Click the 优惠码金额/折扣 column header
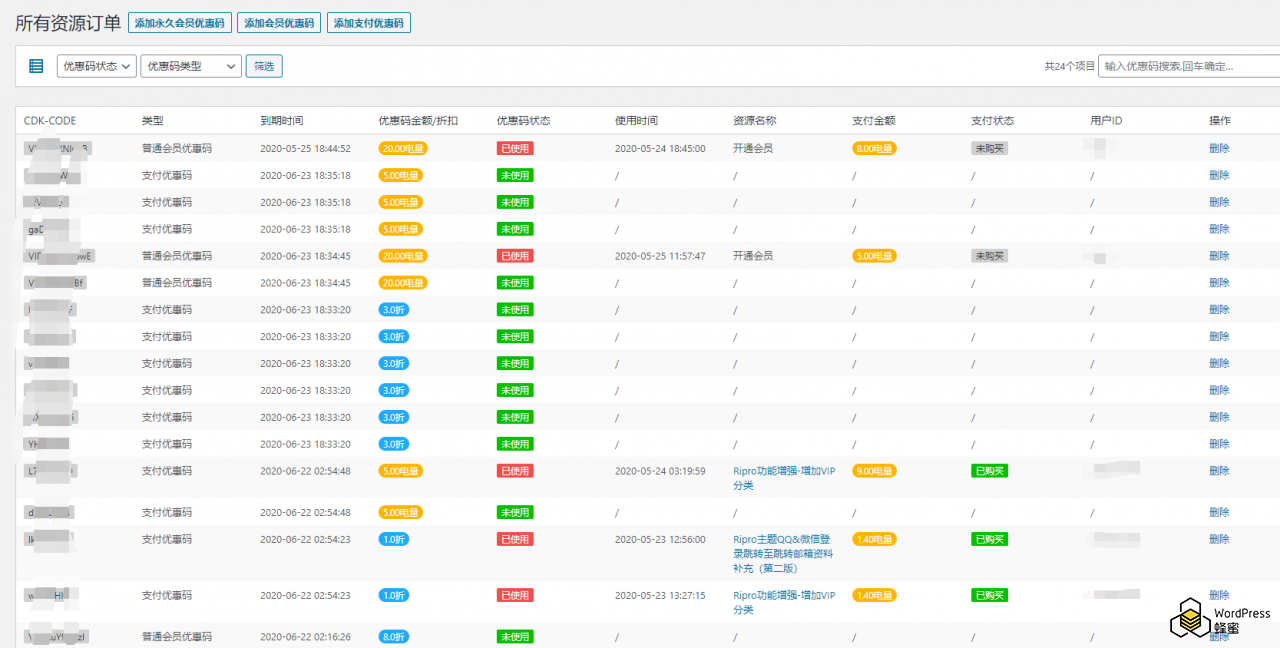The height and width of the screenshot is (648, 1280). point(418,121)
